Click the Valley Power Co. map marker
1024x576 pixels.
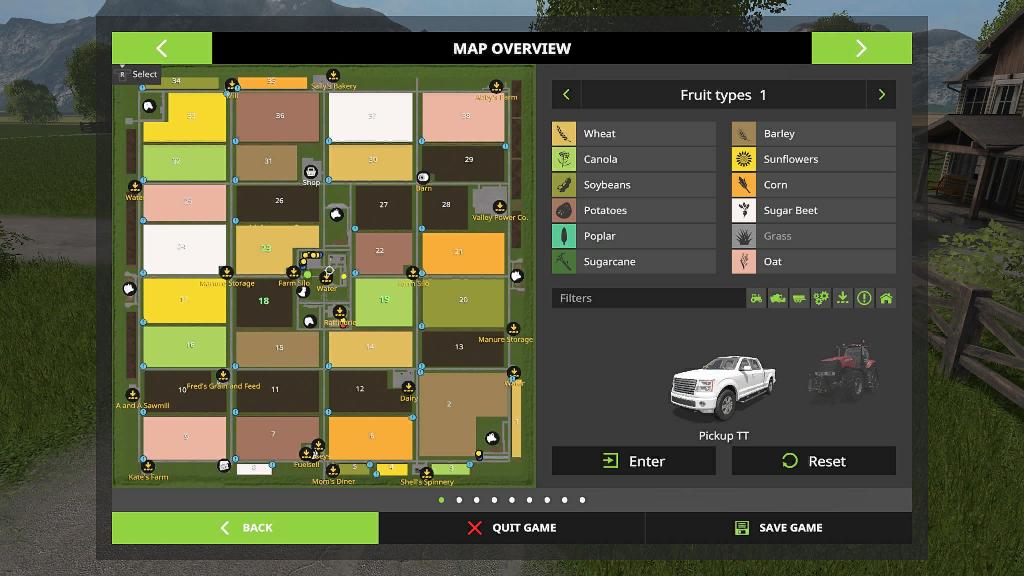pyautogui.click(x=497, y=205)
